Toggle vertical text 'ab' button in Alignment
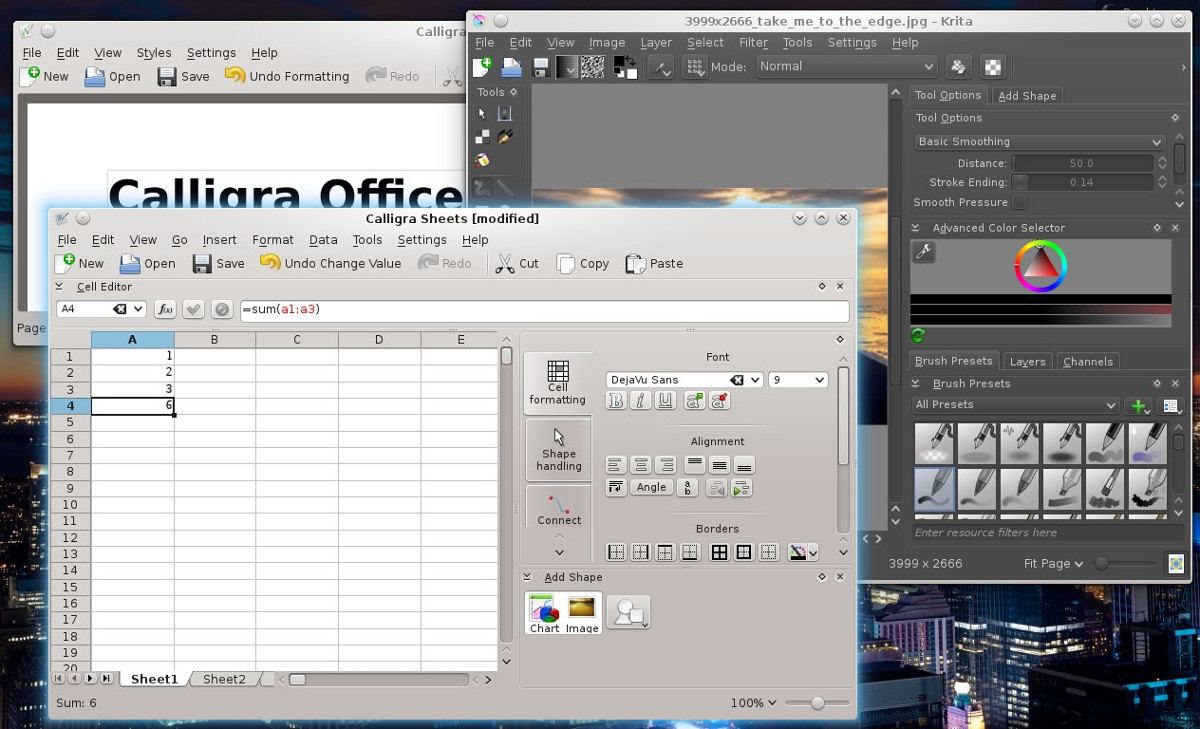This screenshot has height=729, width=1200. coord(687,488)
